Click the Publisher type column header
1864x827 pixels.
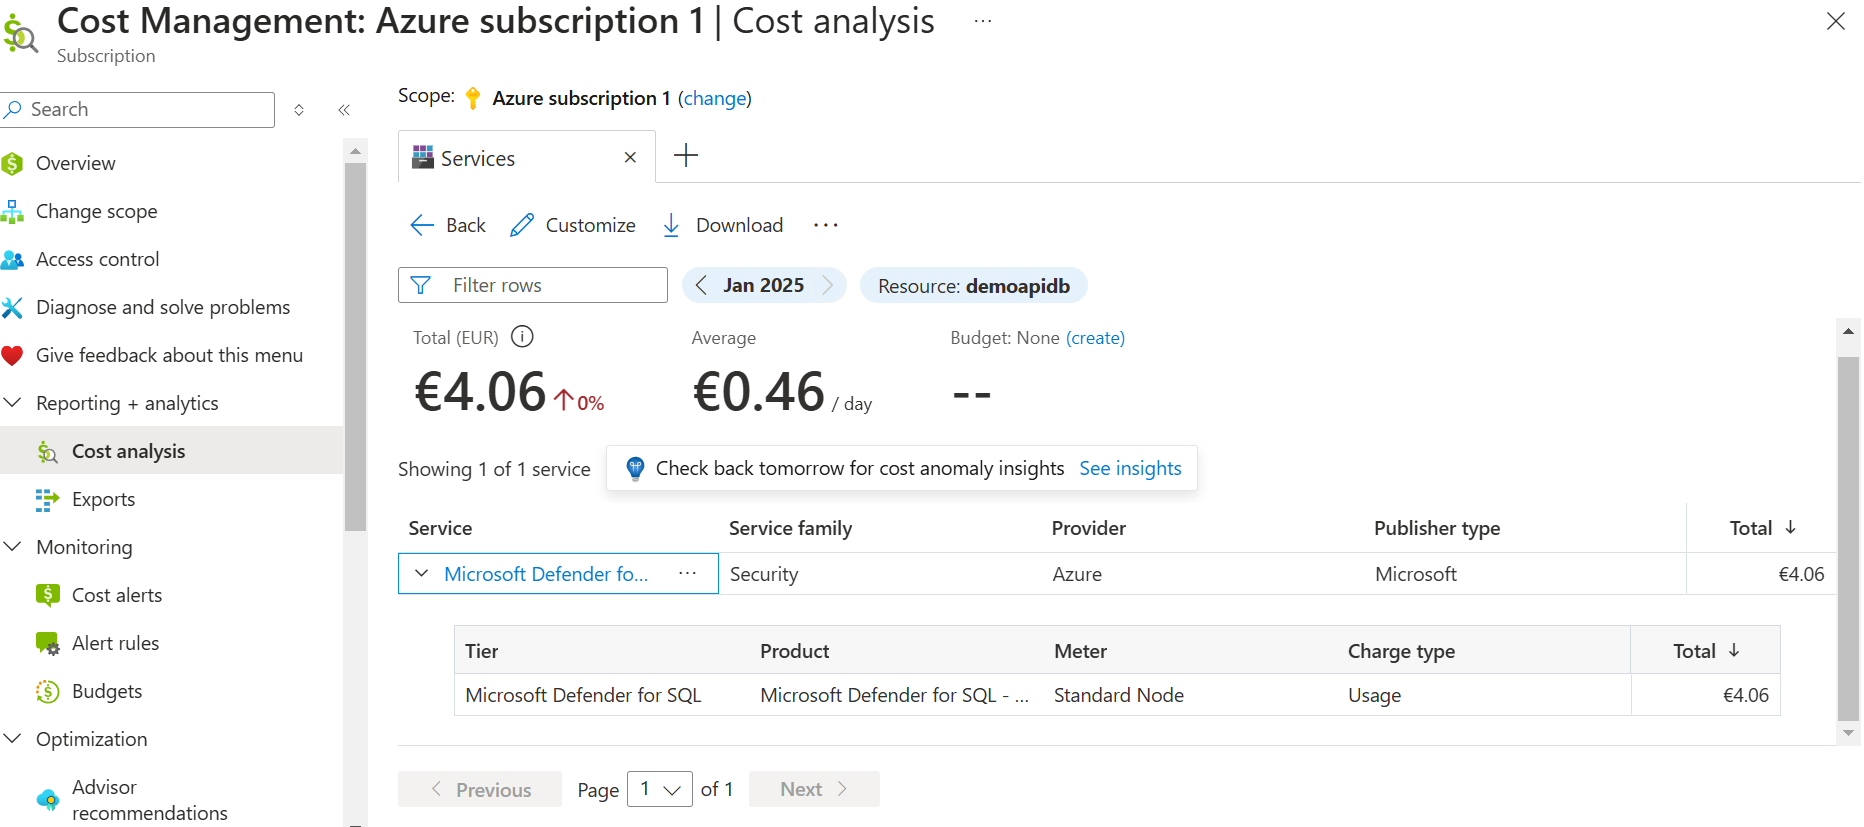pos(1437,528)
